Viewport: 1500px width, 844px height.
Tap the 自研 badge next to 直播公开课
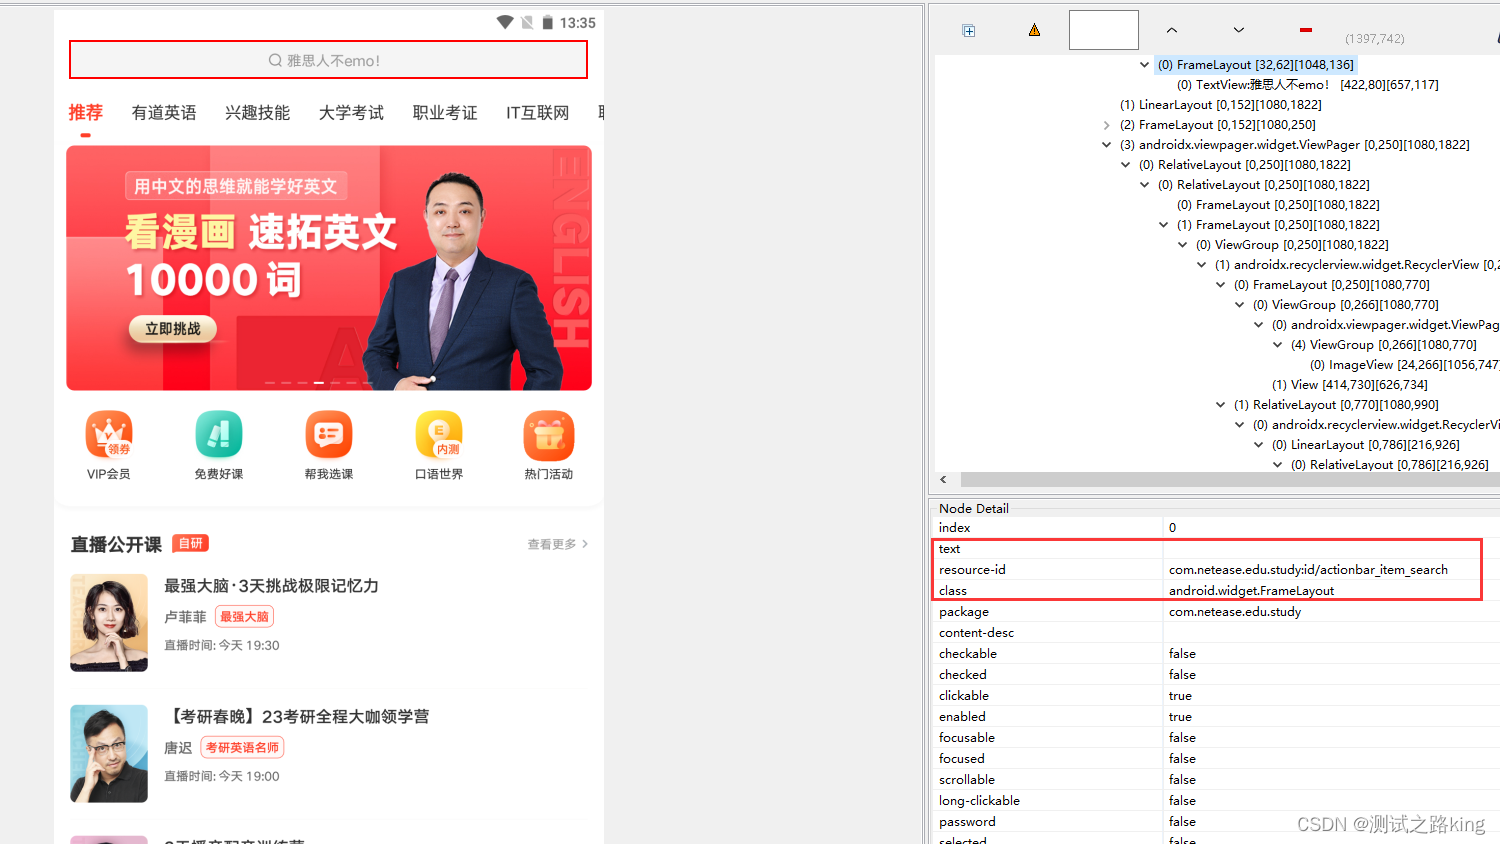click(x=190, y=543)
